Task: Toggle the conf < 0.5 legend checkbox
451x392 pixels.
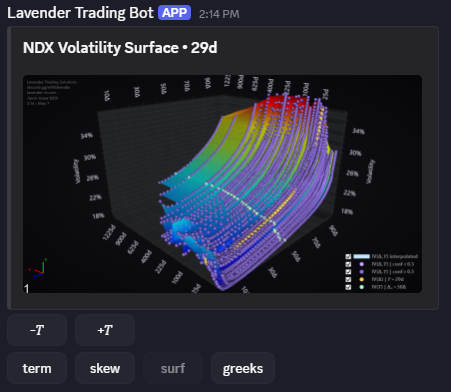Action: click(x=348, y=264)
